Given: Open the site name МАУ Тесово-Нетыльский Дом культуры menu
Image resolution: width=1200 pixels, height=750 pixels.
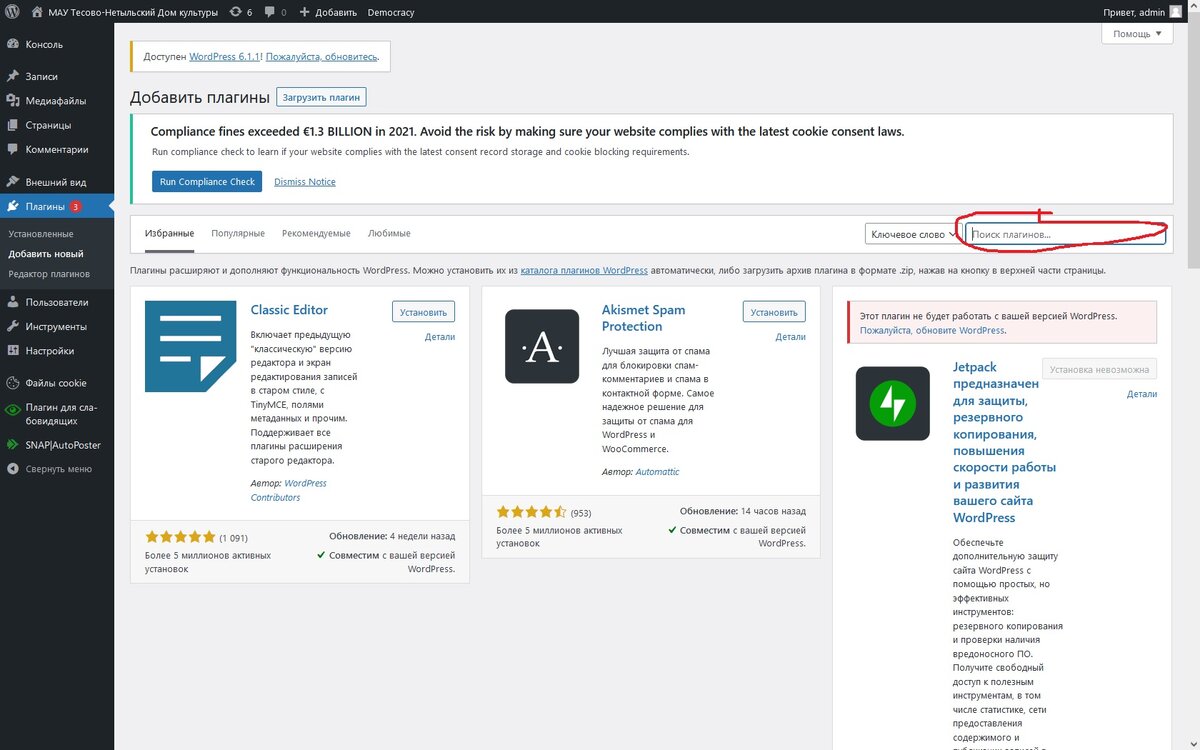Looking at the screenshot, I should click(x=125, y=12).
